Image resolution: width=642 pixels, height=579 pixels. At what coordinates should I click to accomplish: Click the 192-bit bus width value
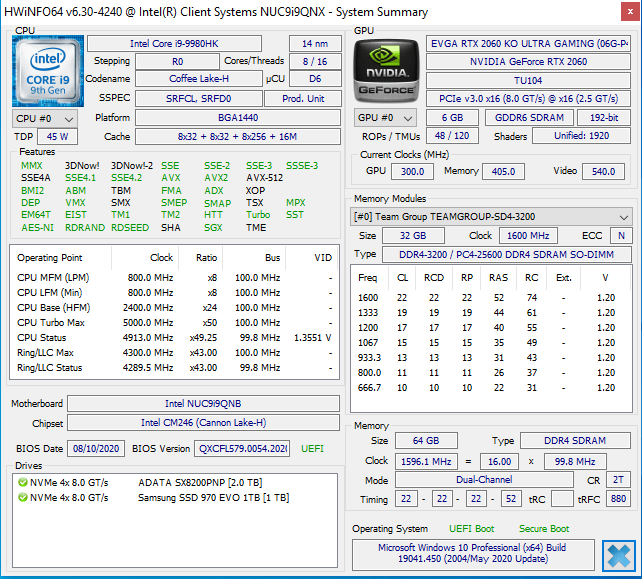[x=604, y=118]
